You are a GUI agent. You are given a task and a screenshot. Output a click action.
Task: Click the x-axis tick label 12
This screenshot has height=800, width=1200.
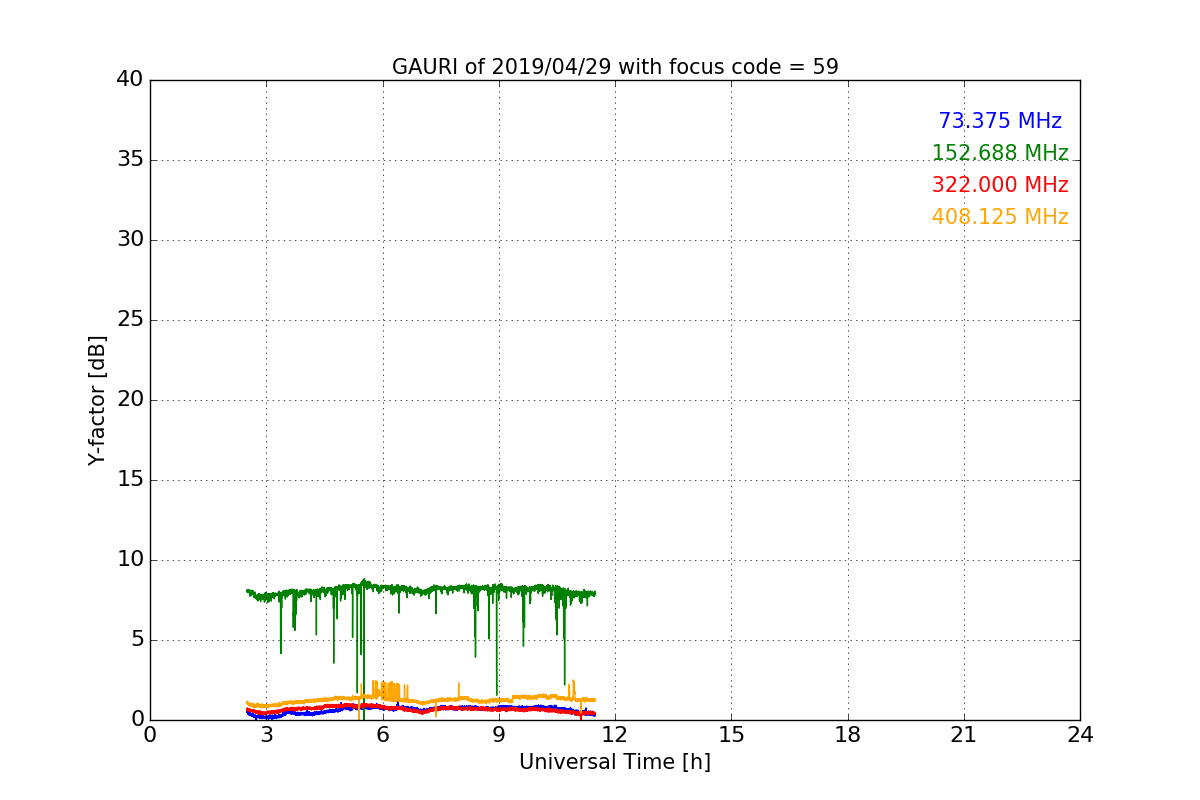coord(615,735)
